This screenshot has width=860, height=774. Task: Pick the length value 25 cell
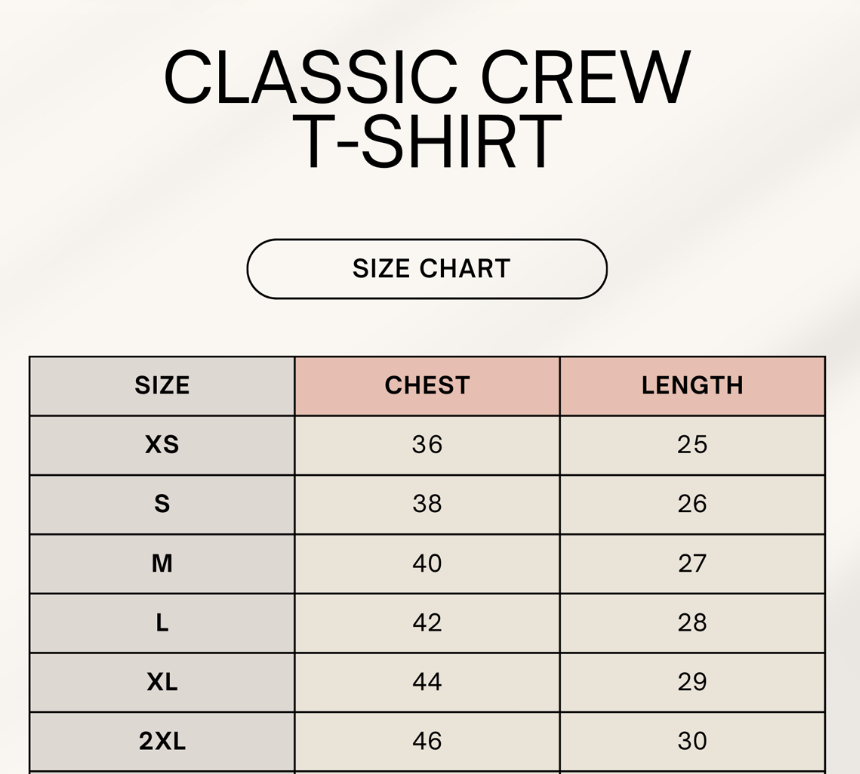pyautogui.click(x=692, y=445)
